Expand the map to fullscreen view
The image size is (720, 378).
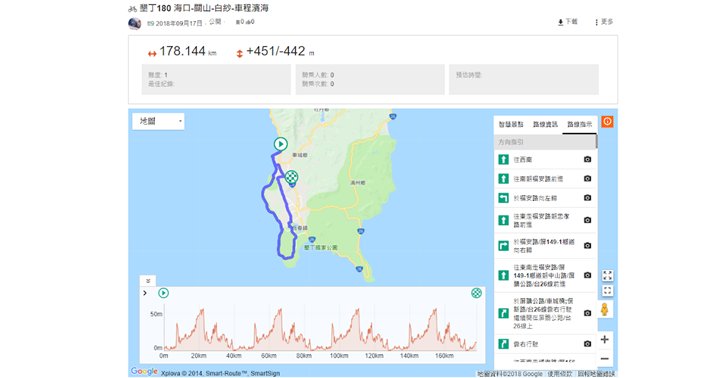607,275
